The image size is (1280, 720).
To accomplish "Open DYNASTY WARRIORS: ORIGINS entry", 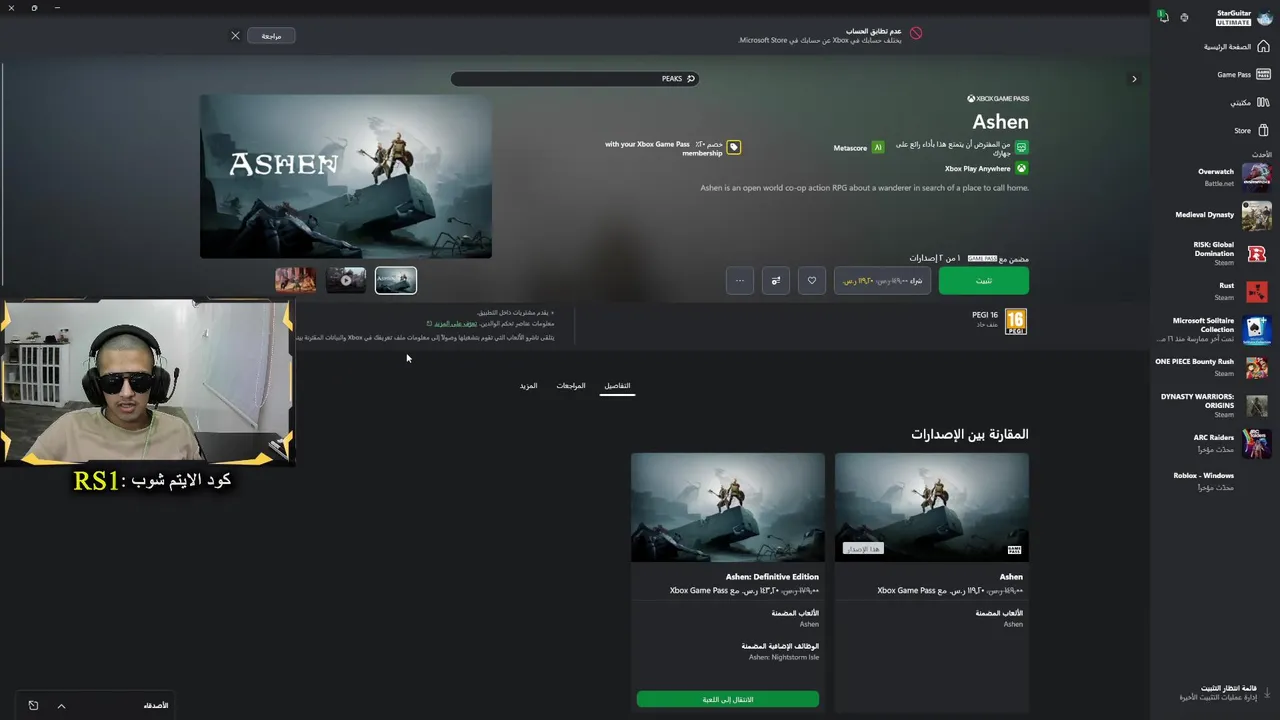I will click(1214, 405).
